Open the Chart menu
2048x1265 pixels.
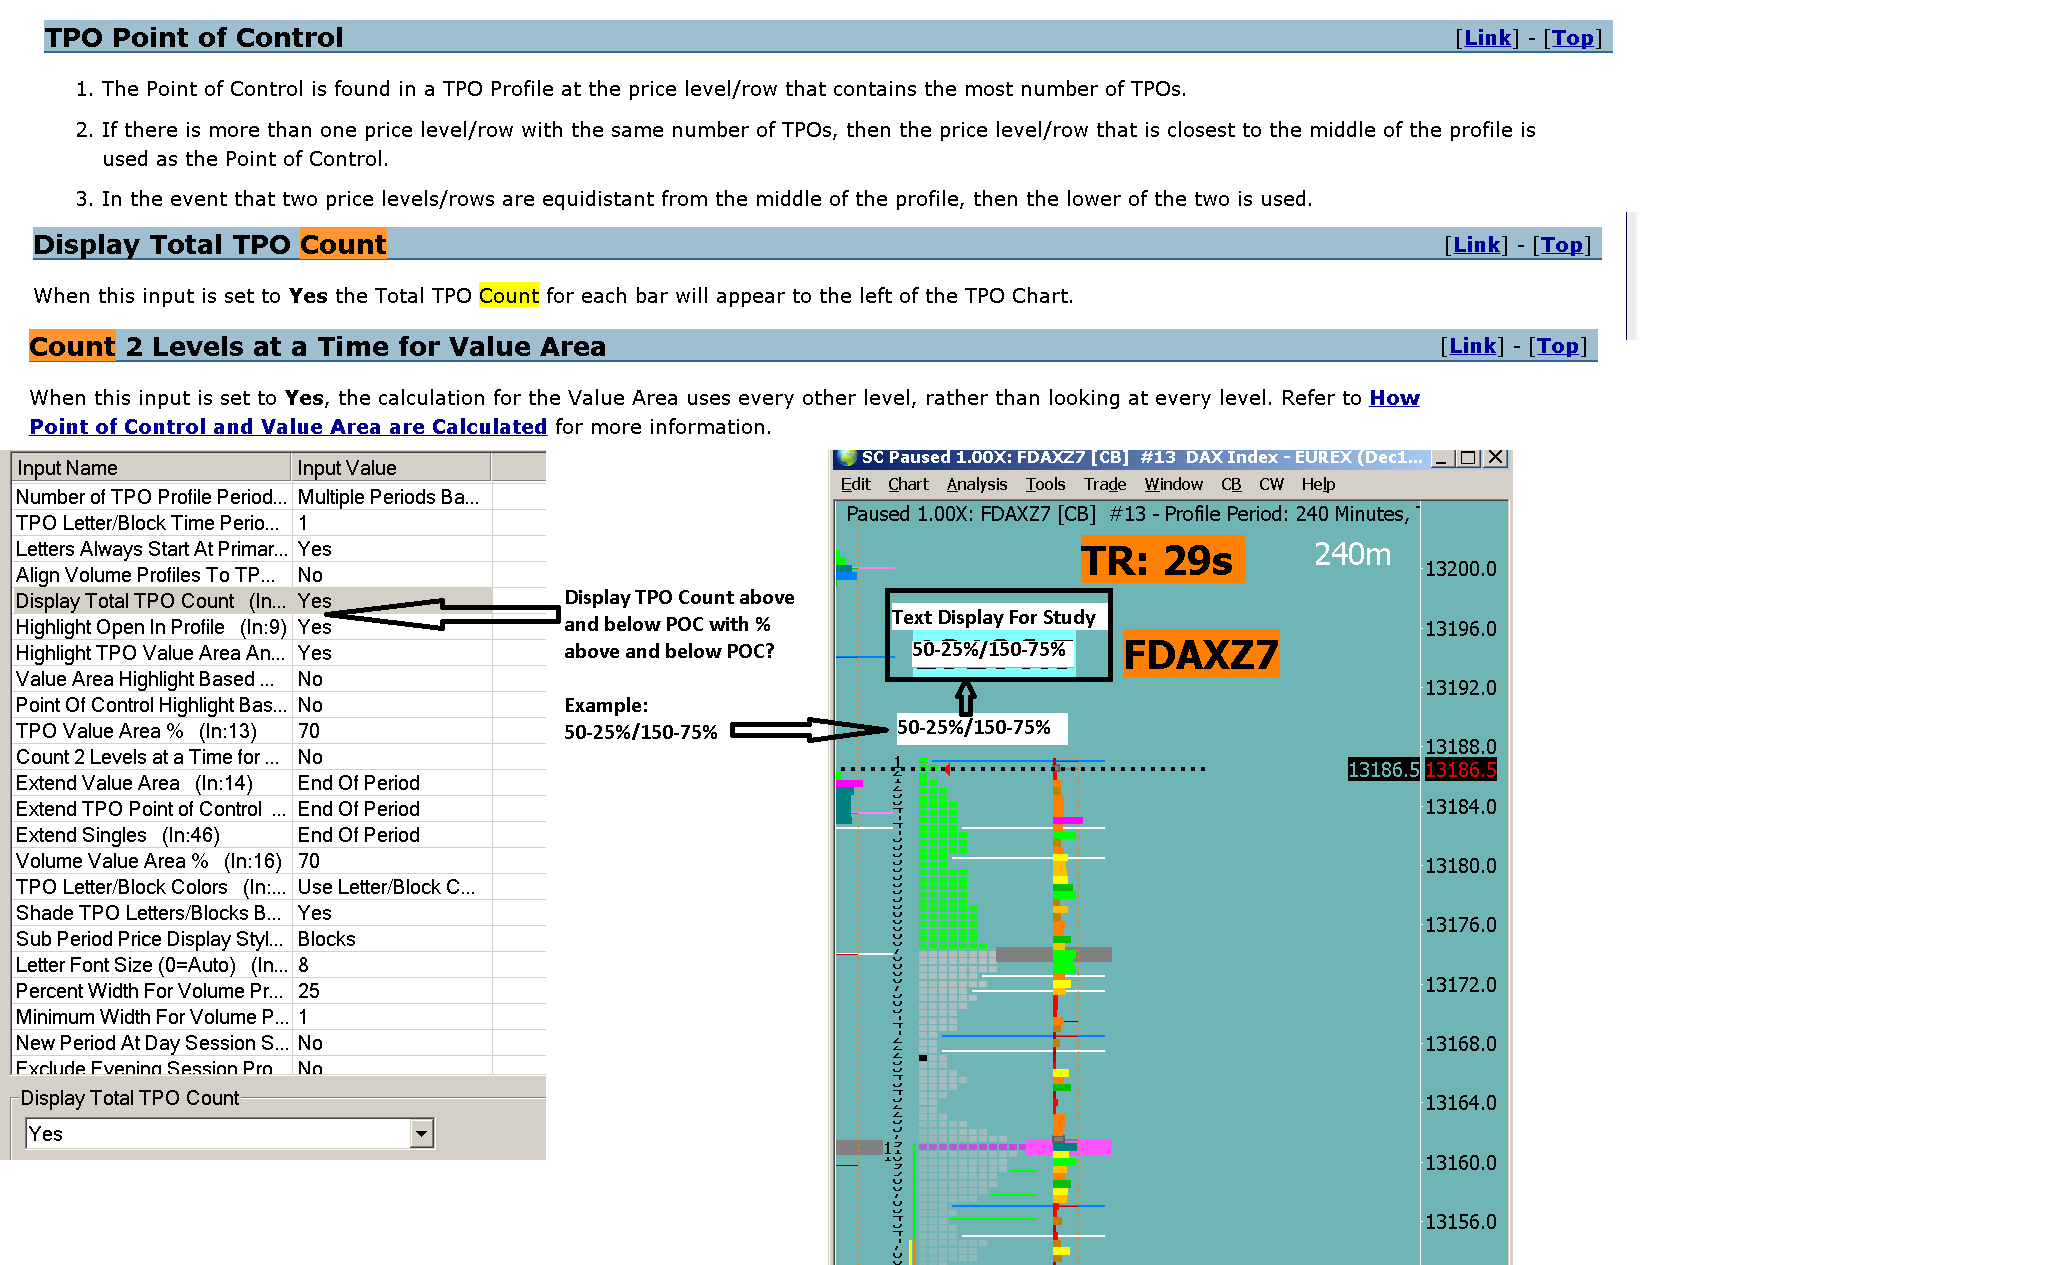coord(908,484)
